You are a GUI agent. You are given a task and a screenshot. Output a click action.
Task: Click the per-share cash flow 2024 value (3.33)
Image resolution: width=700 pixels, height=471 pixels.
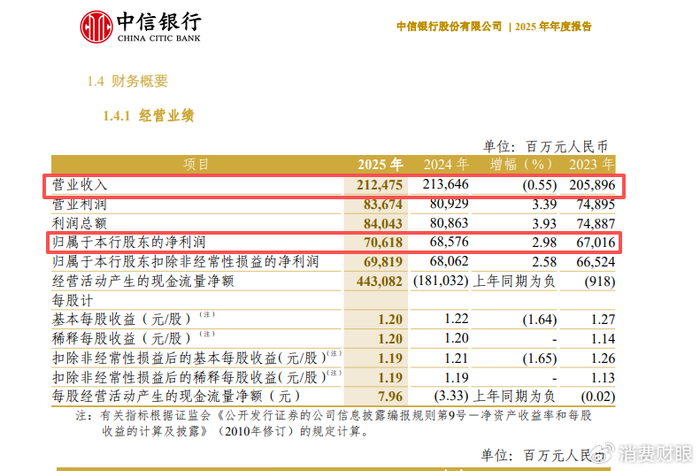(451, 396)
